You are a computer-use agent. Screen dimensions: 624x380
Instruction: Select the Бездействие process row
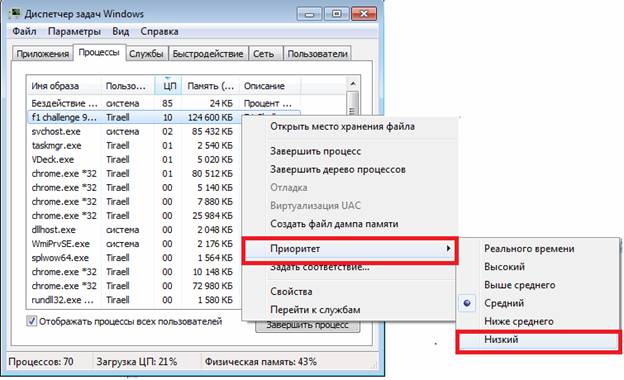164,103
